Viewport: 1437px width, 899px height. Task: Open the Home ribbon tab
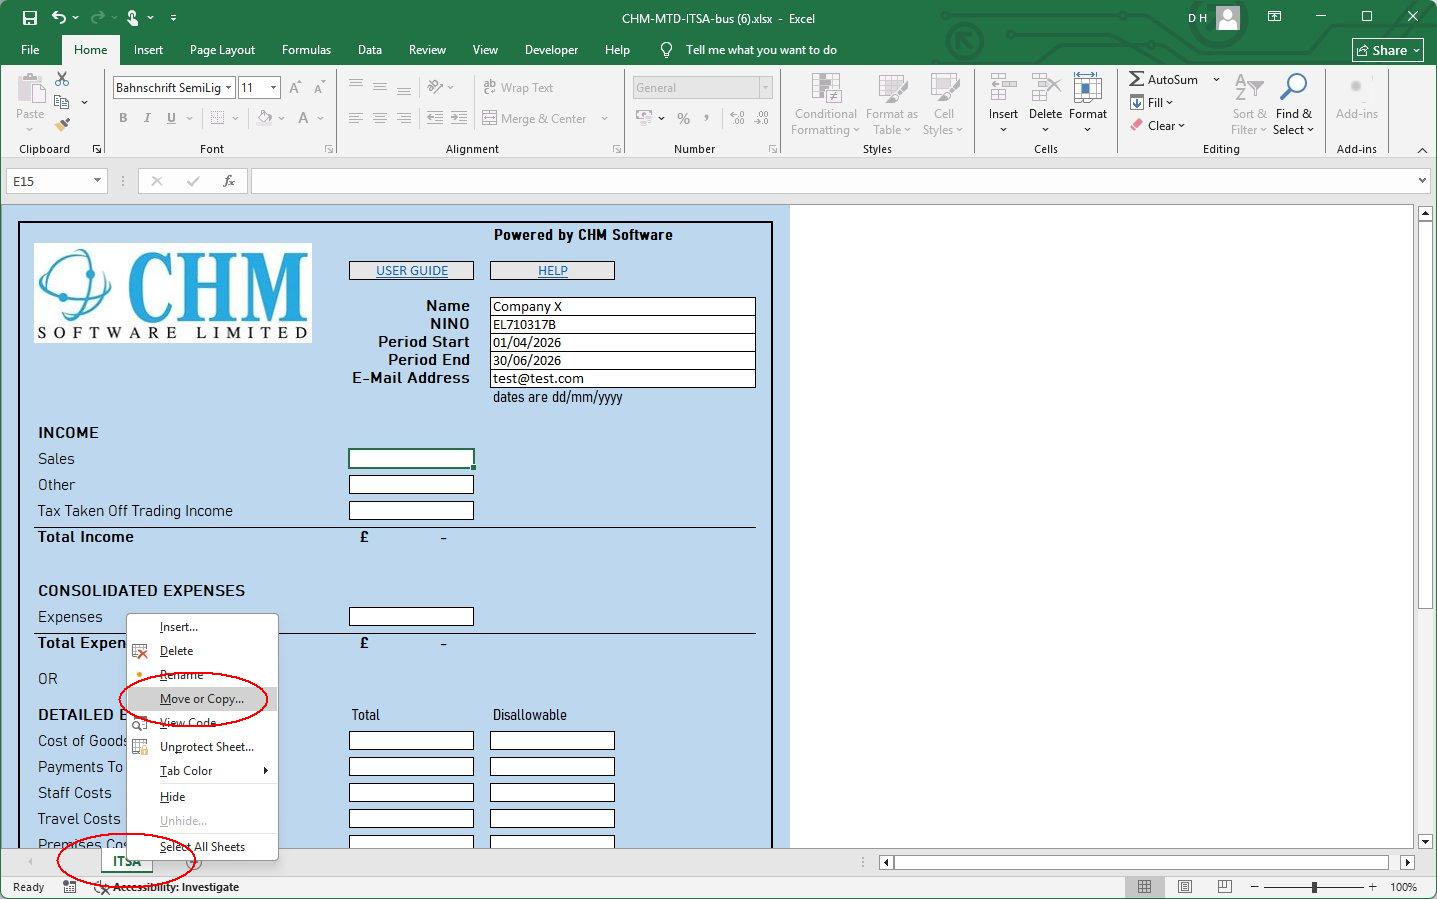tap(90, 50)
